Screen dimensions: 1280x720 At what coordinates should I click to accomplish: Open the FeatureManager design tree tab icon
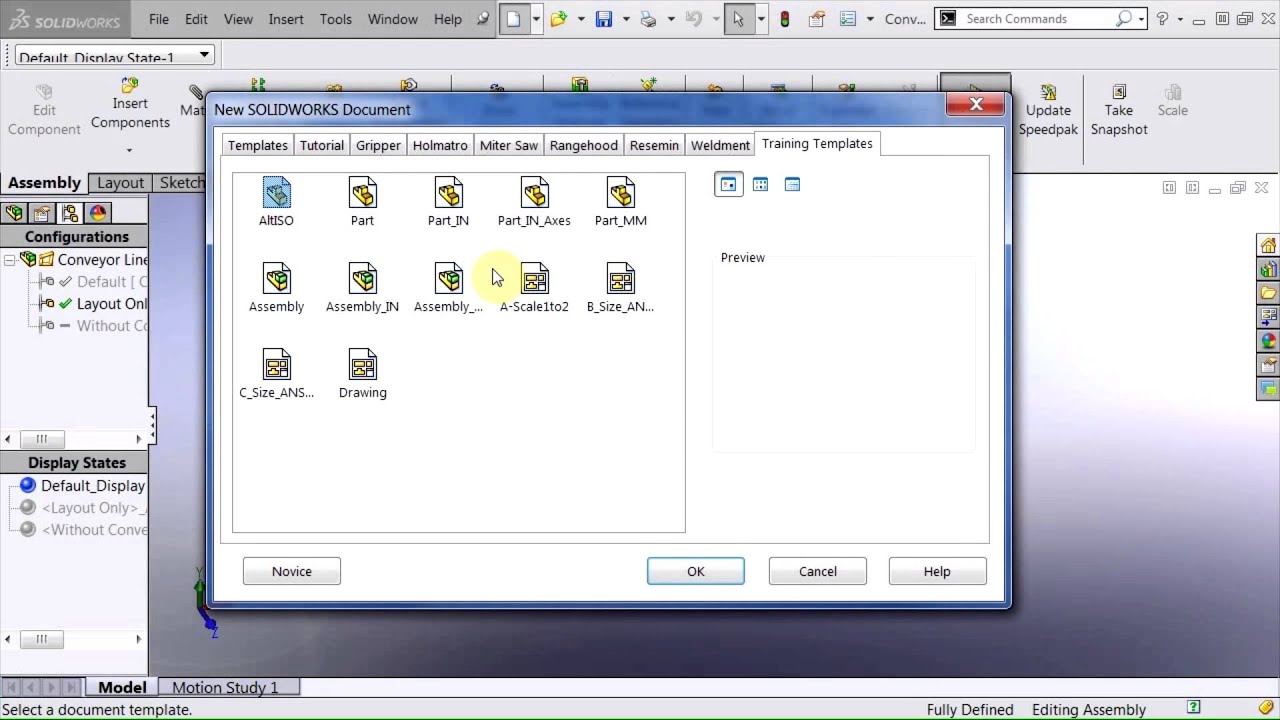pos(14,212)
